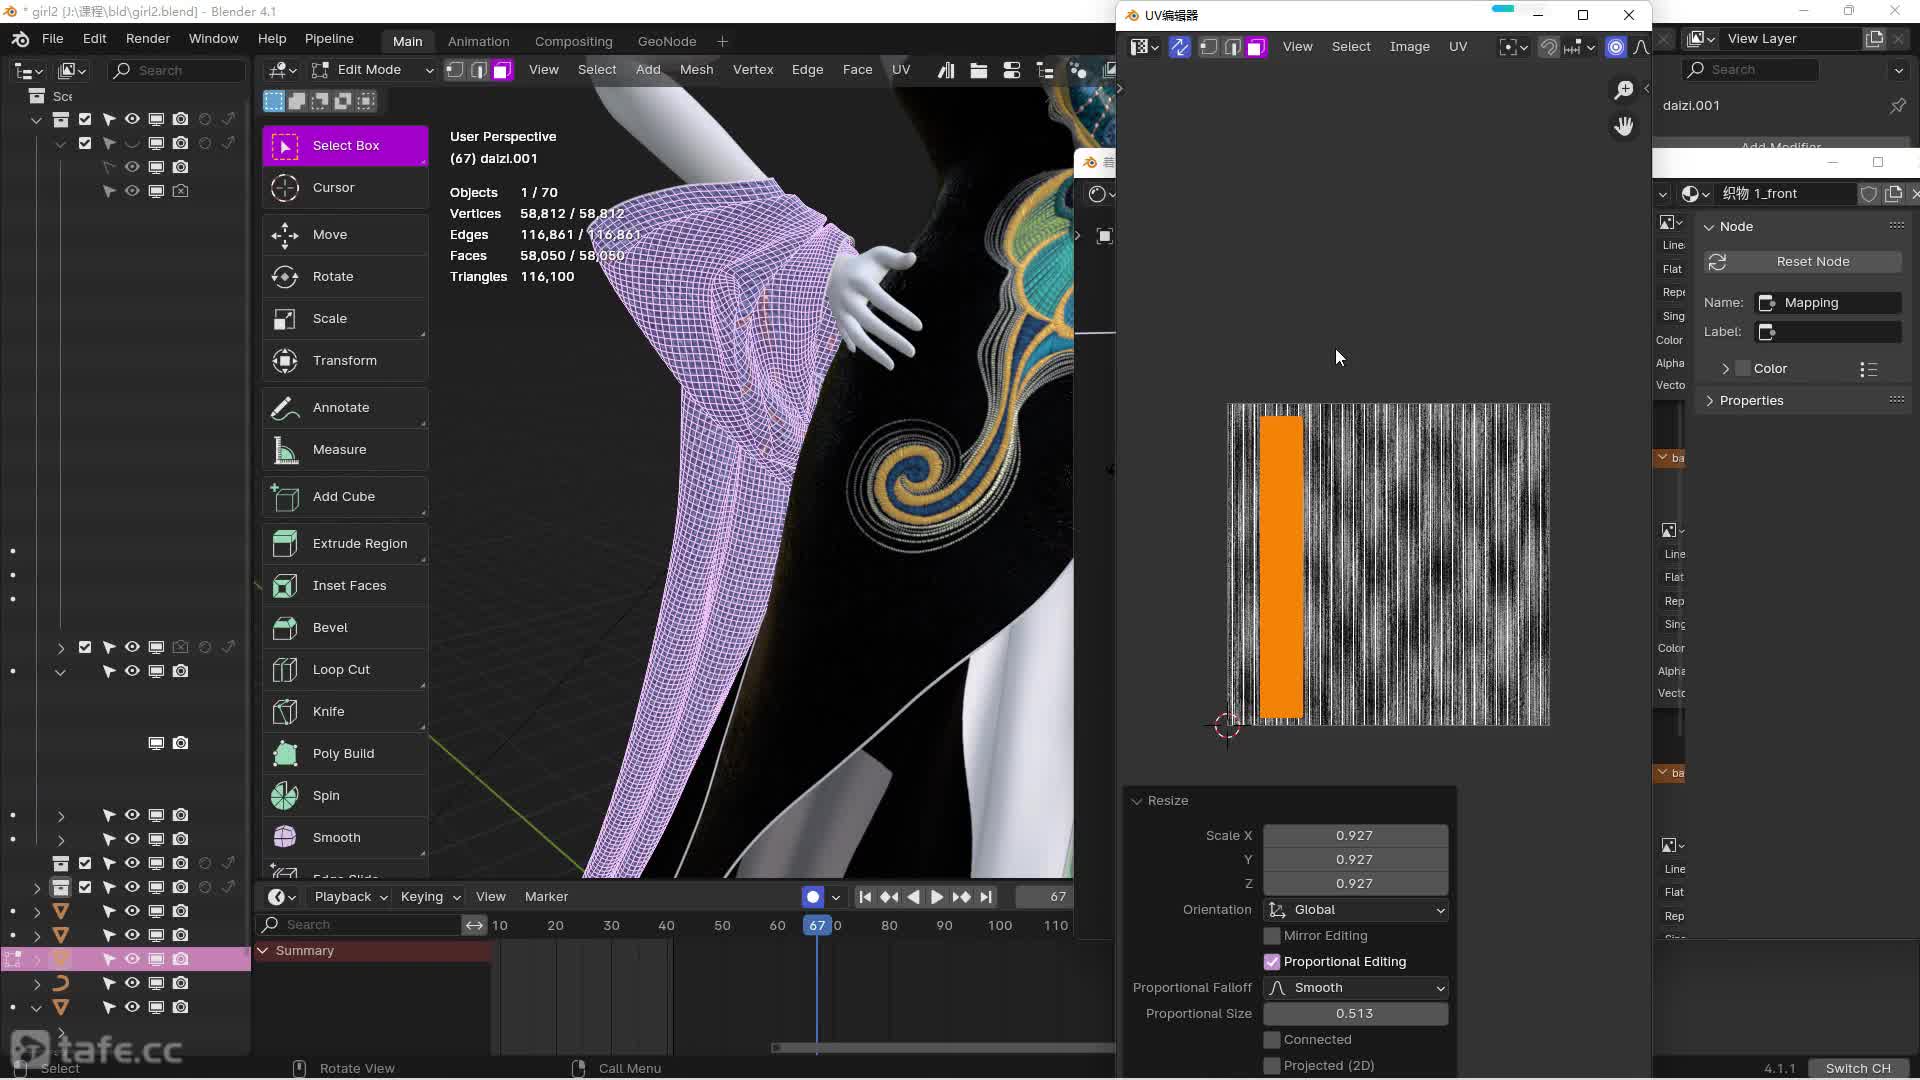Activate the Loop Cut tool
Viewport: 1920px width, 1080px height.
344,669
